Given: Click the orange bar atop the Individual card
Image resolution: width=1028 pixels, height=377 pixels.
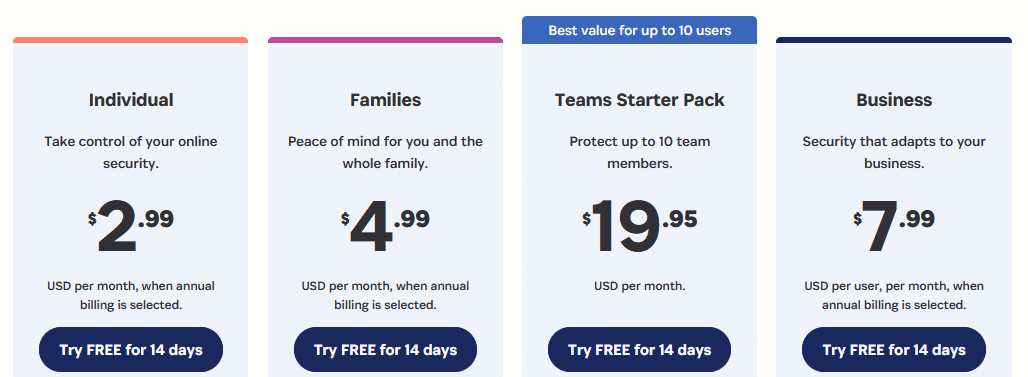Looking at the screenshot, I should (x=130, y=40).
